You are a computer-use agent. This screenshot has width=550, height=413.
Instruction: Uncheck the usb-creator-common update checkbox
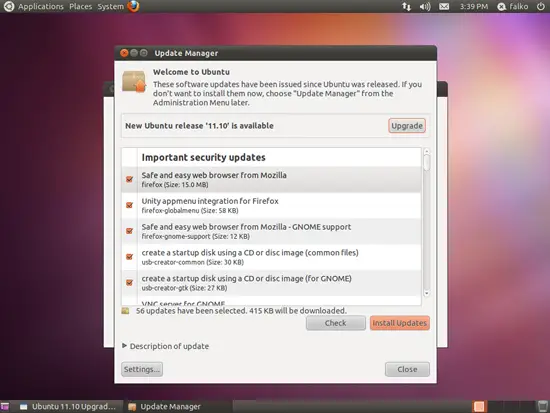point(129,257)
